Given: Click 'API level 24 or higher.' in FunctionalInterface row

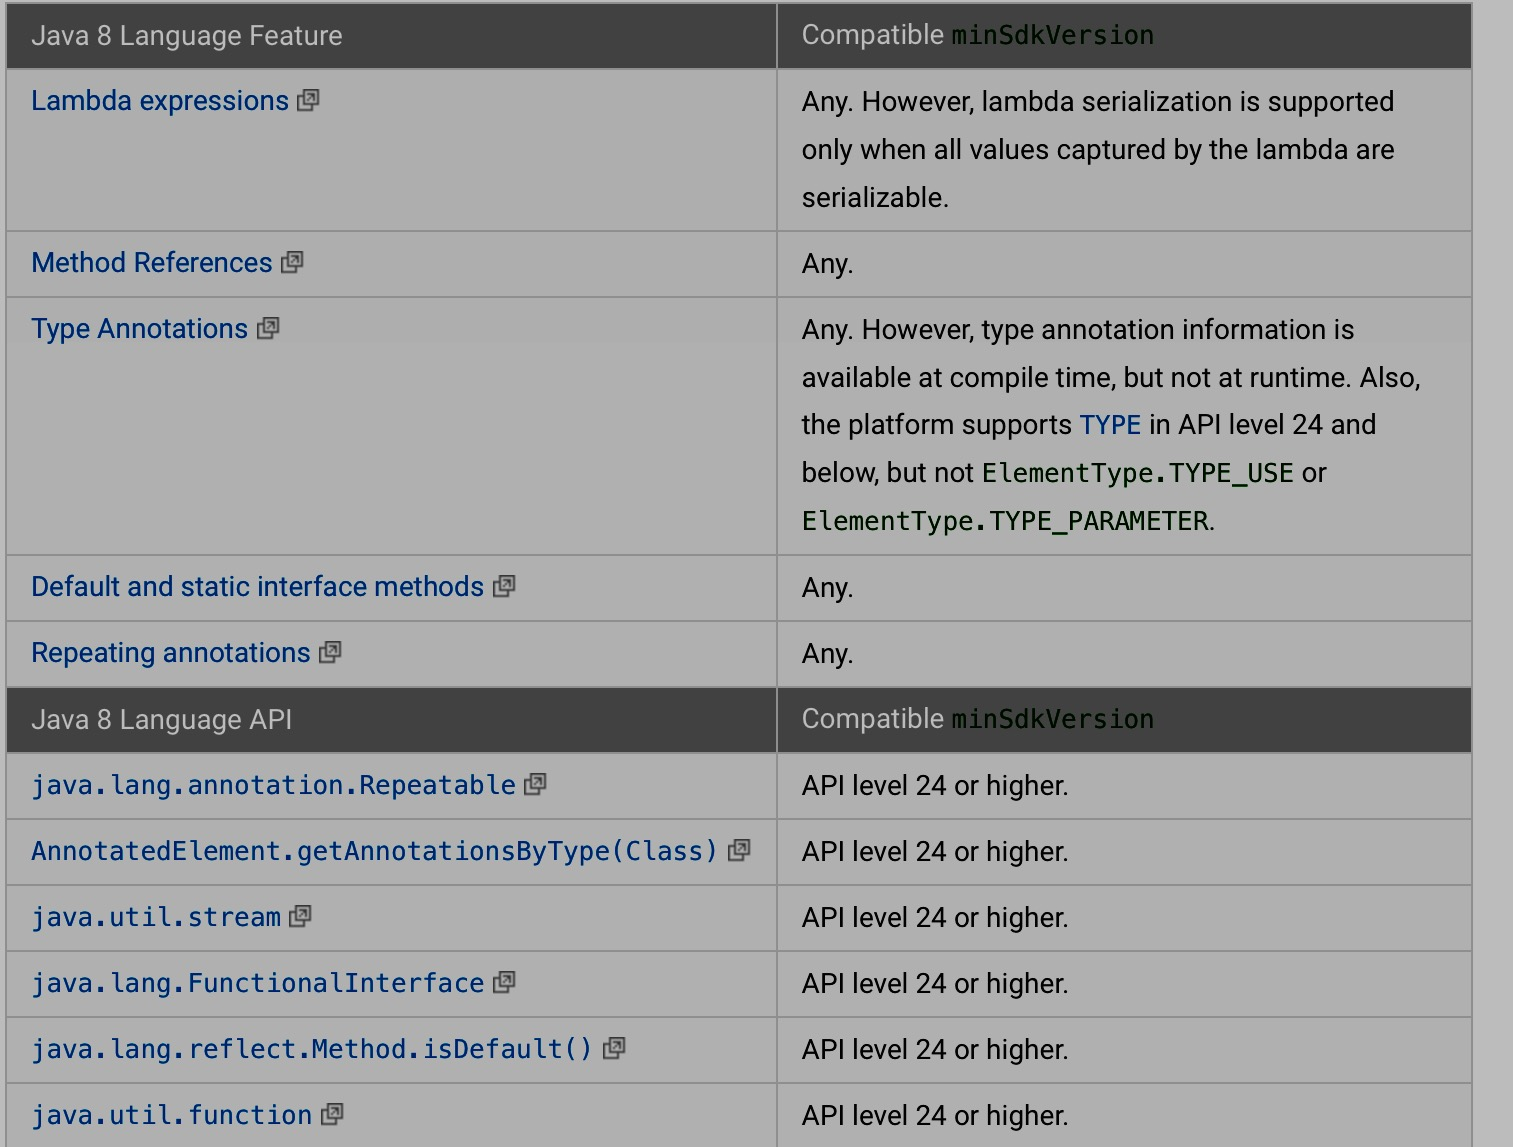Looking at the screenshot, I should tap(935, 984).
